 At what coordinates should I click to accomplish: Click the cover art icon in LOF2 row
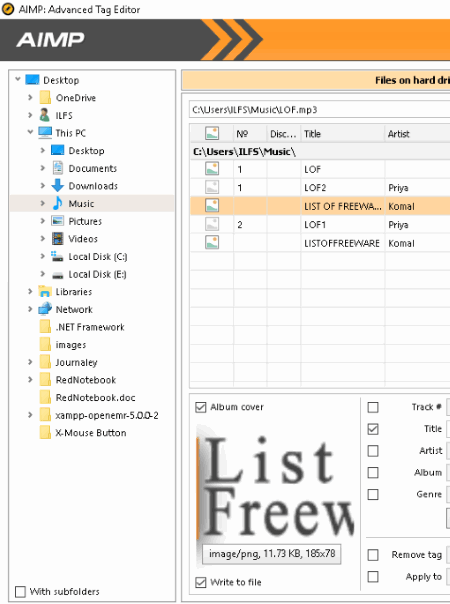click(212, 187)
